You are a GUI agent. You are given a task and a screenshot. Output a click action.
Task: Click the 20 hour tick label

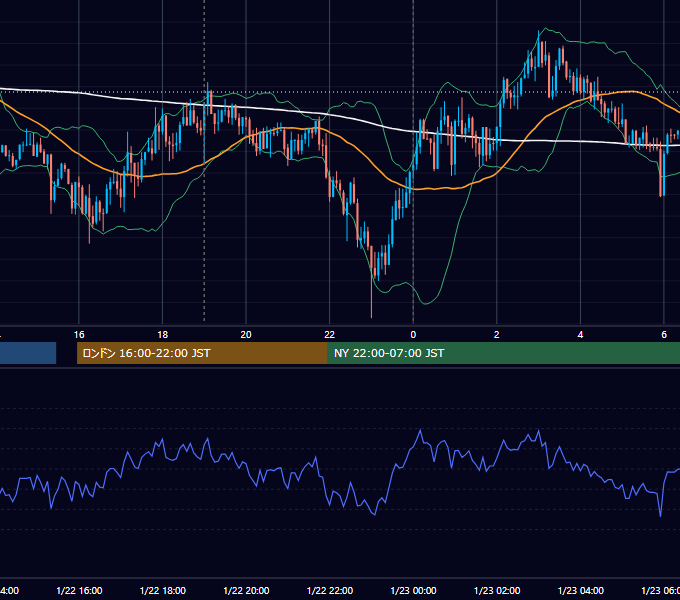(x=246, y=335)
